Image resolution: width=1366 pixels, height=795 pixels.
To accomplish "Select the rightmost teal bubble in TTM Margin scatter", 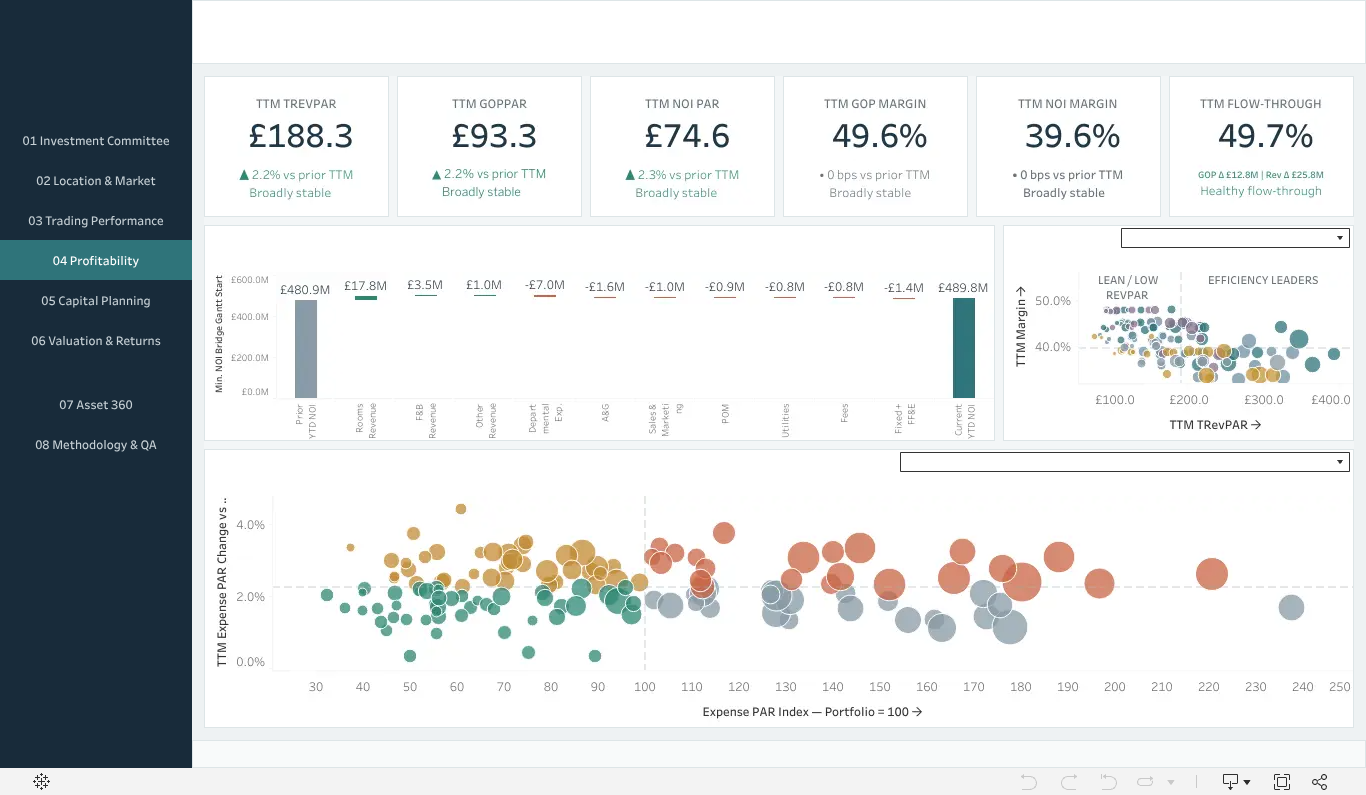I will 1334,354.
